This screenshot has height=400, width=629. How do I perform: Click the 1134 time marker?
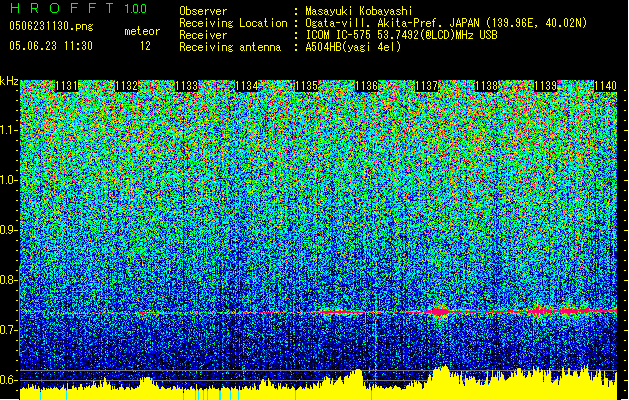[246, 86]
